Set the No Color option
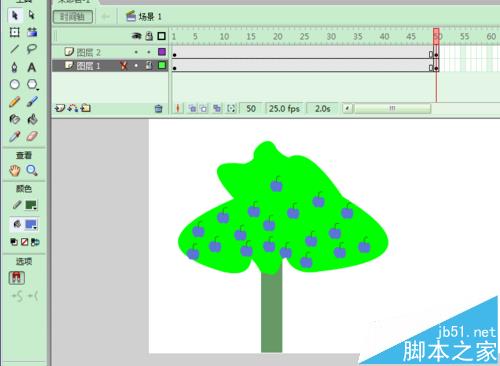The image size is (500, 366). [24, 242]
